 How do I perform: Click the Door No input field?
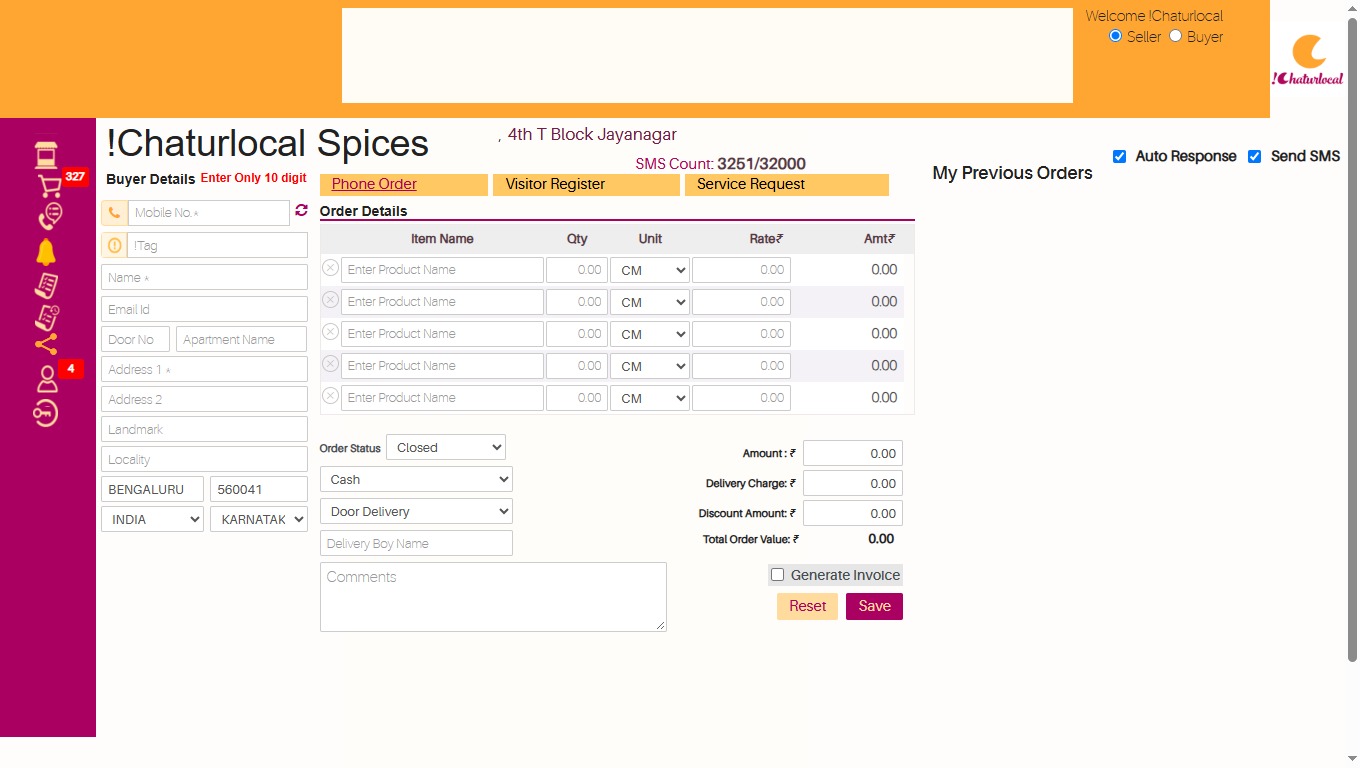tap(135, 339)
